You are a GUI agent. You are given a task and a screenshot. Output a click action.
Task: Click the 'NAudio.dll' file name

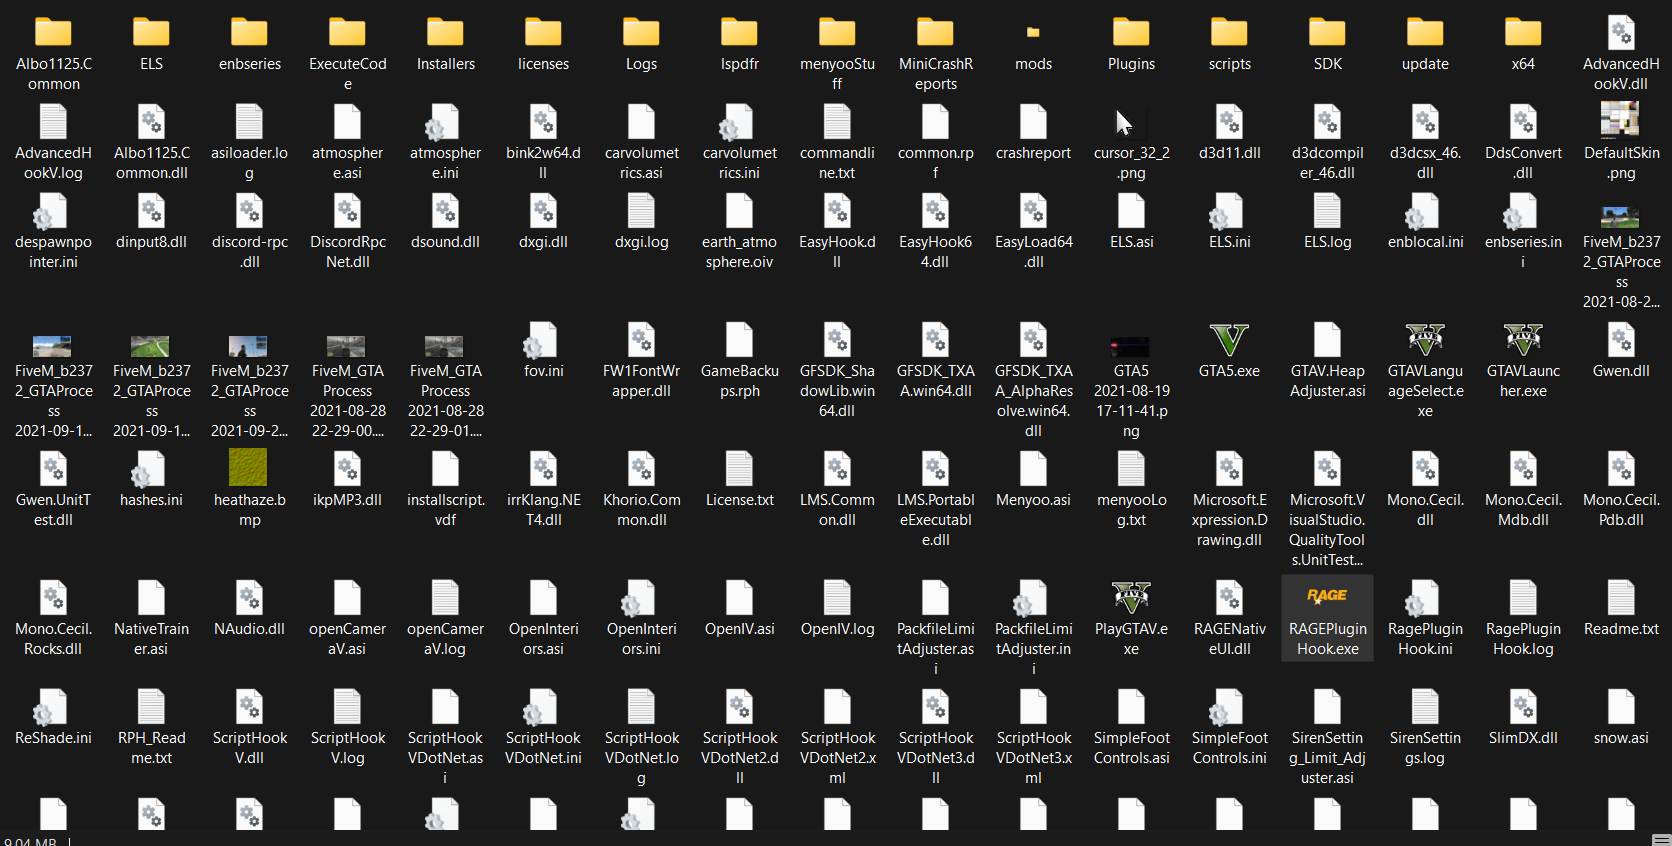[x=250, y=629]
